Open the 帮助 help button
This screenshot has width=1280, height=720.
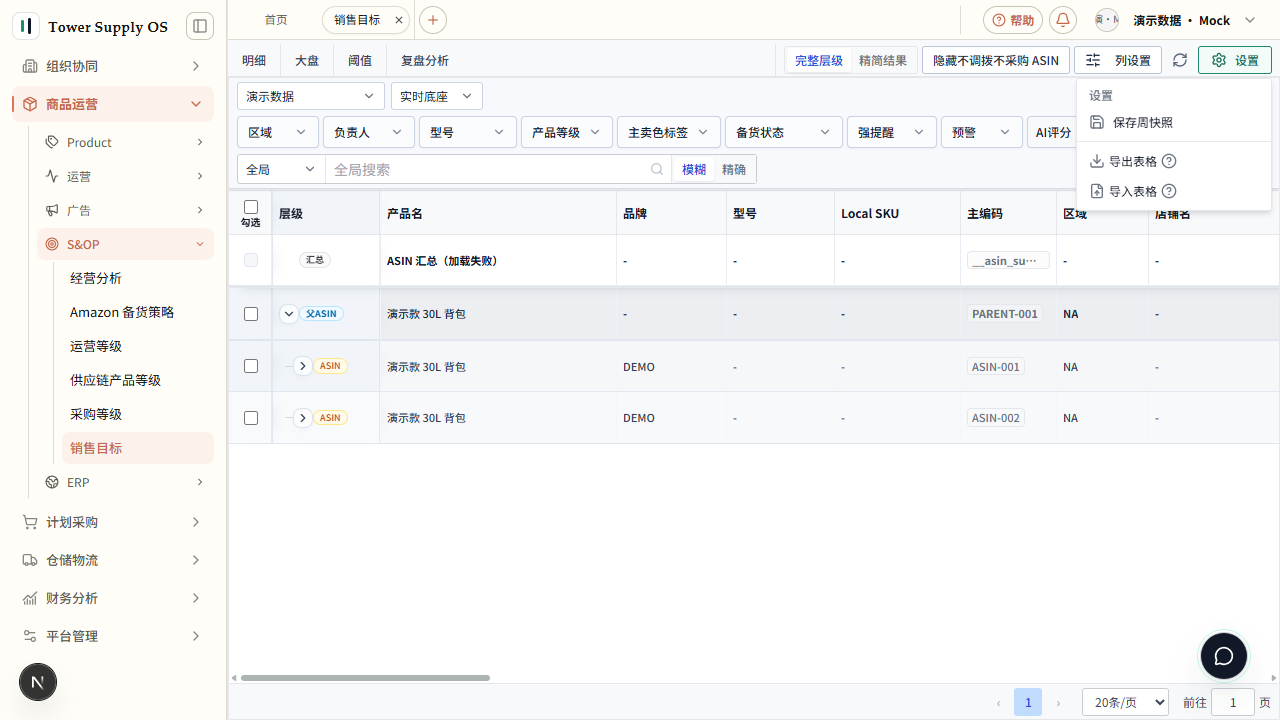click(1013, 20)
